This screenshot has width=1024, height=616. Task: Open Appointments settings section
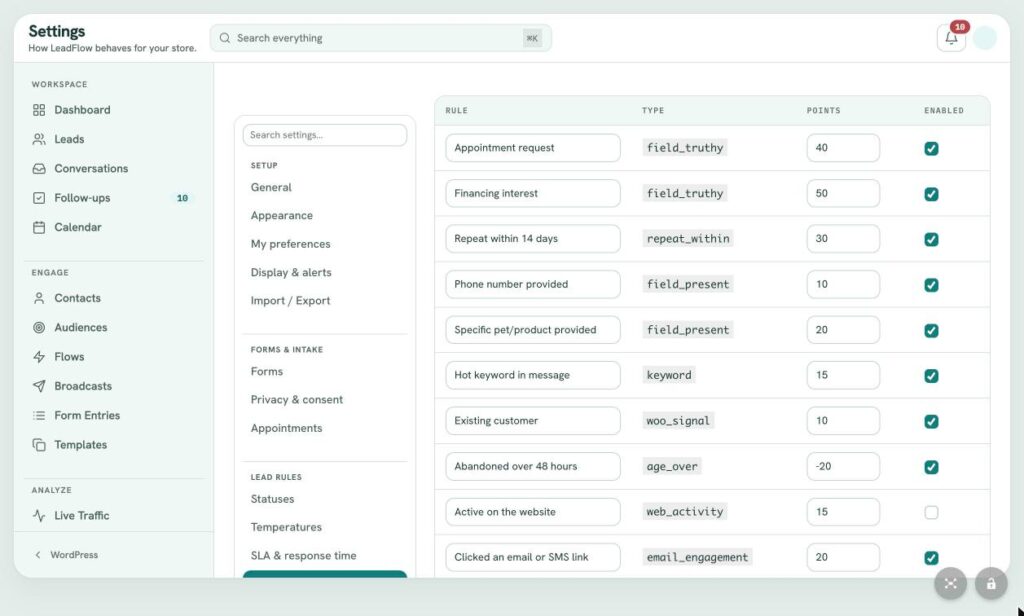287,428
